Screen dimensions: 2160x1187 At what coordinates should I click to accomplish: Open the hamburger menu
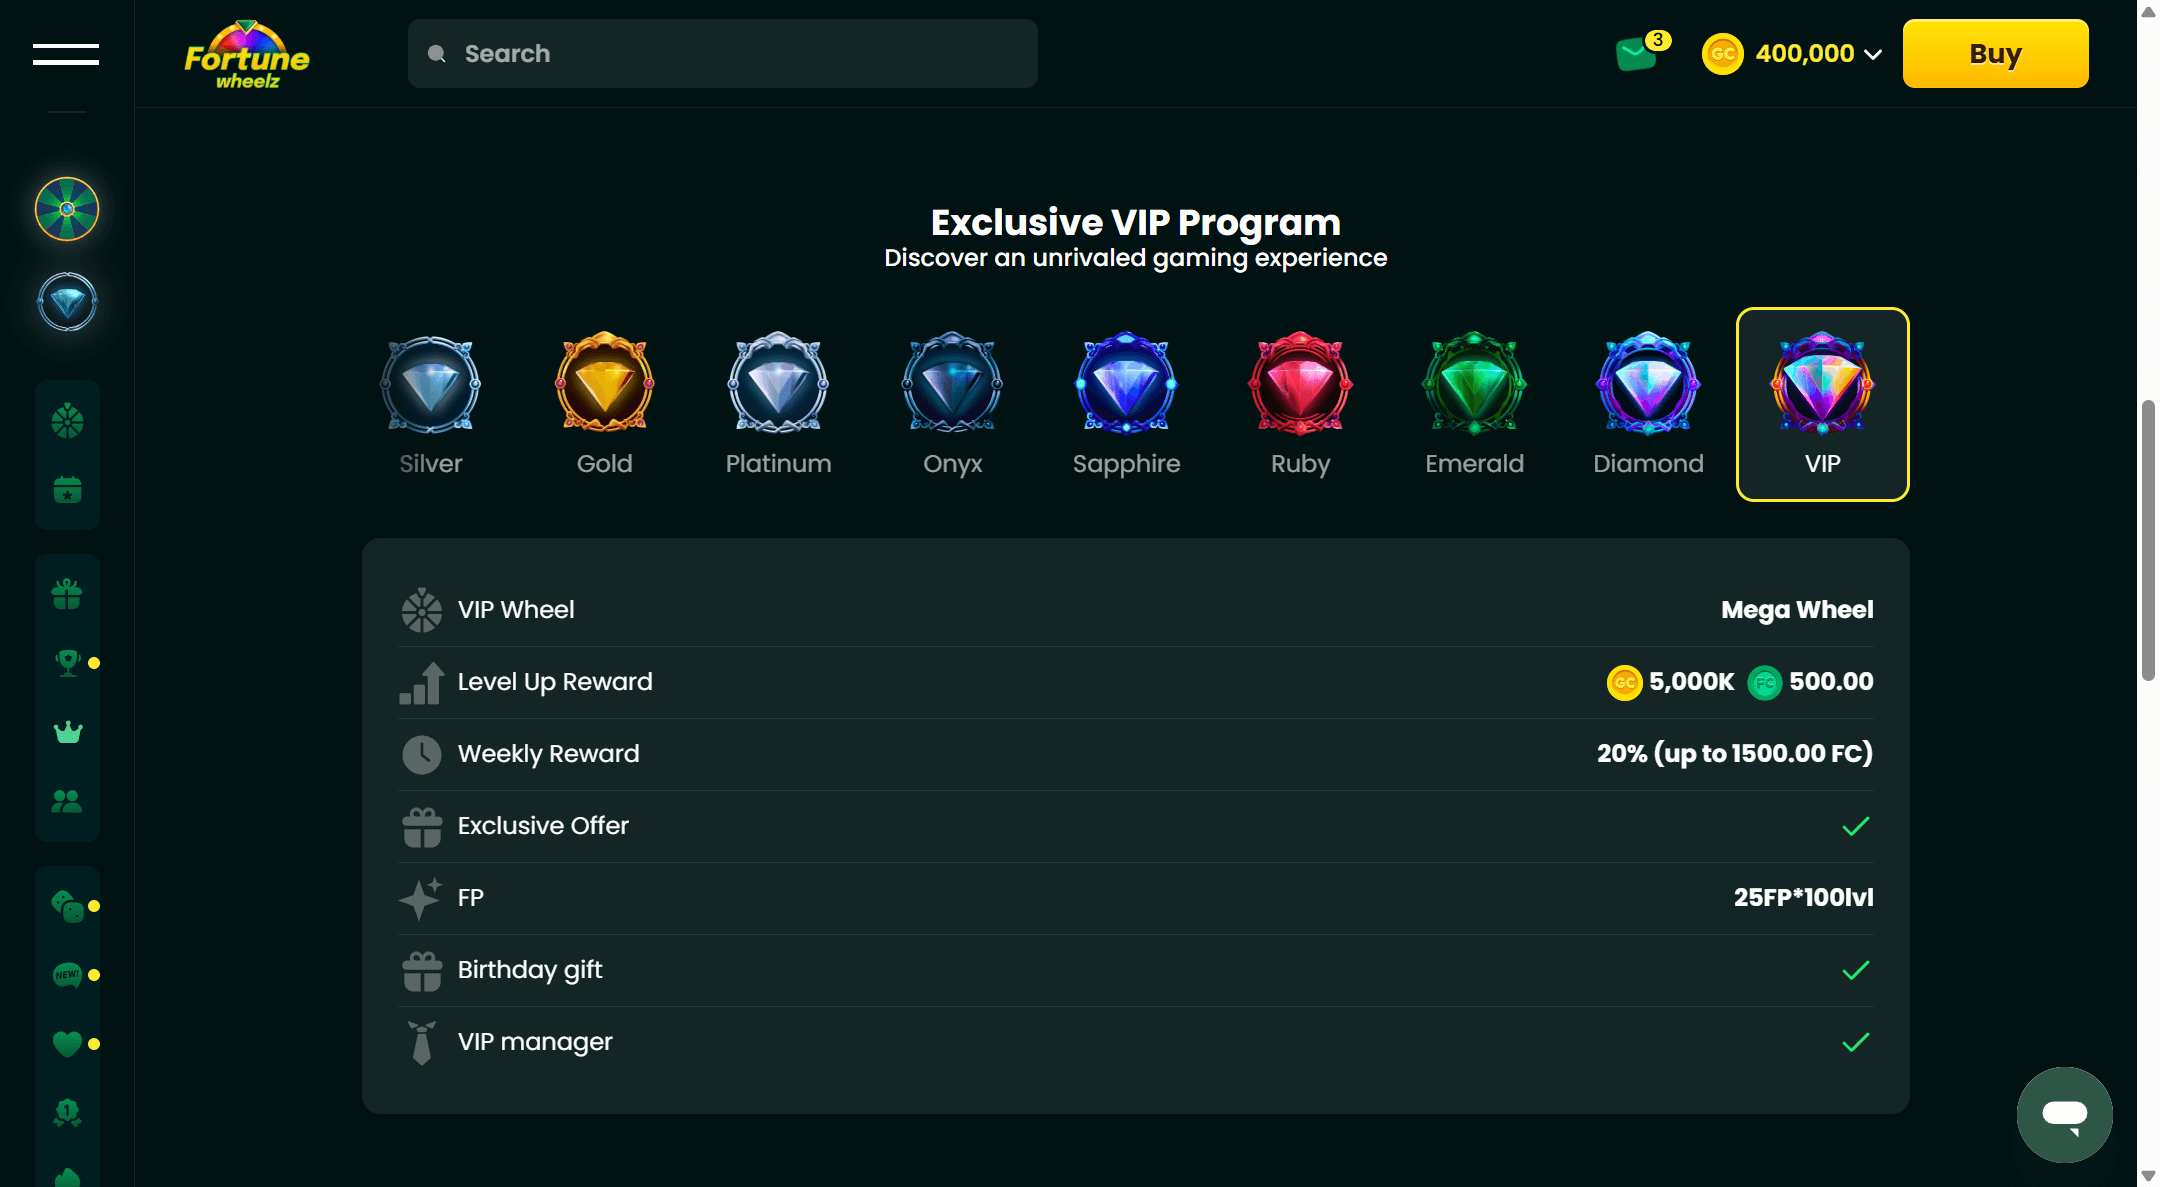(x=65, y=54)
